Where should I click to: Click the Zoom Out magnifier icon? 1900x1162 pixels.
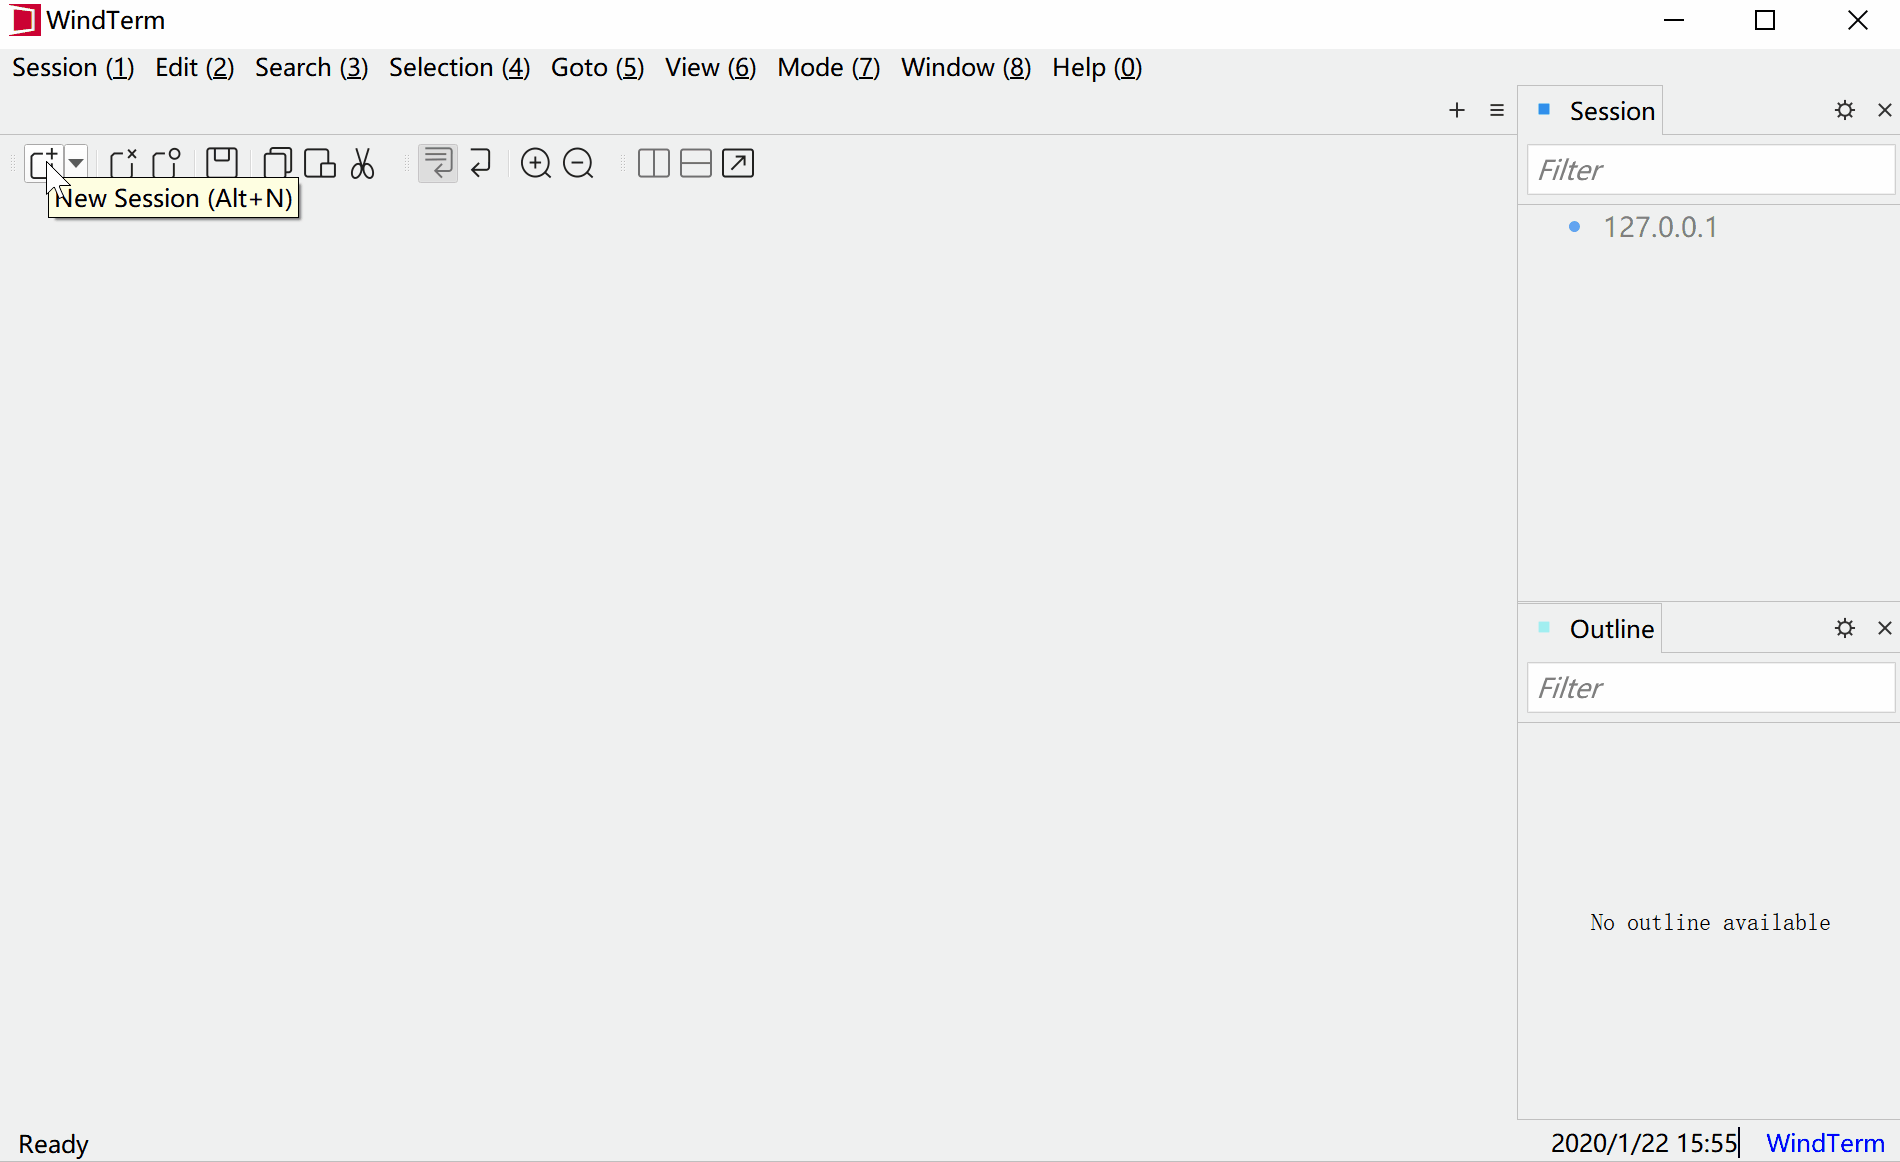579,163
